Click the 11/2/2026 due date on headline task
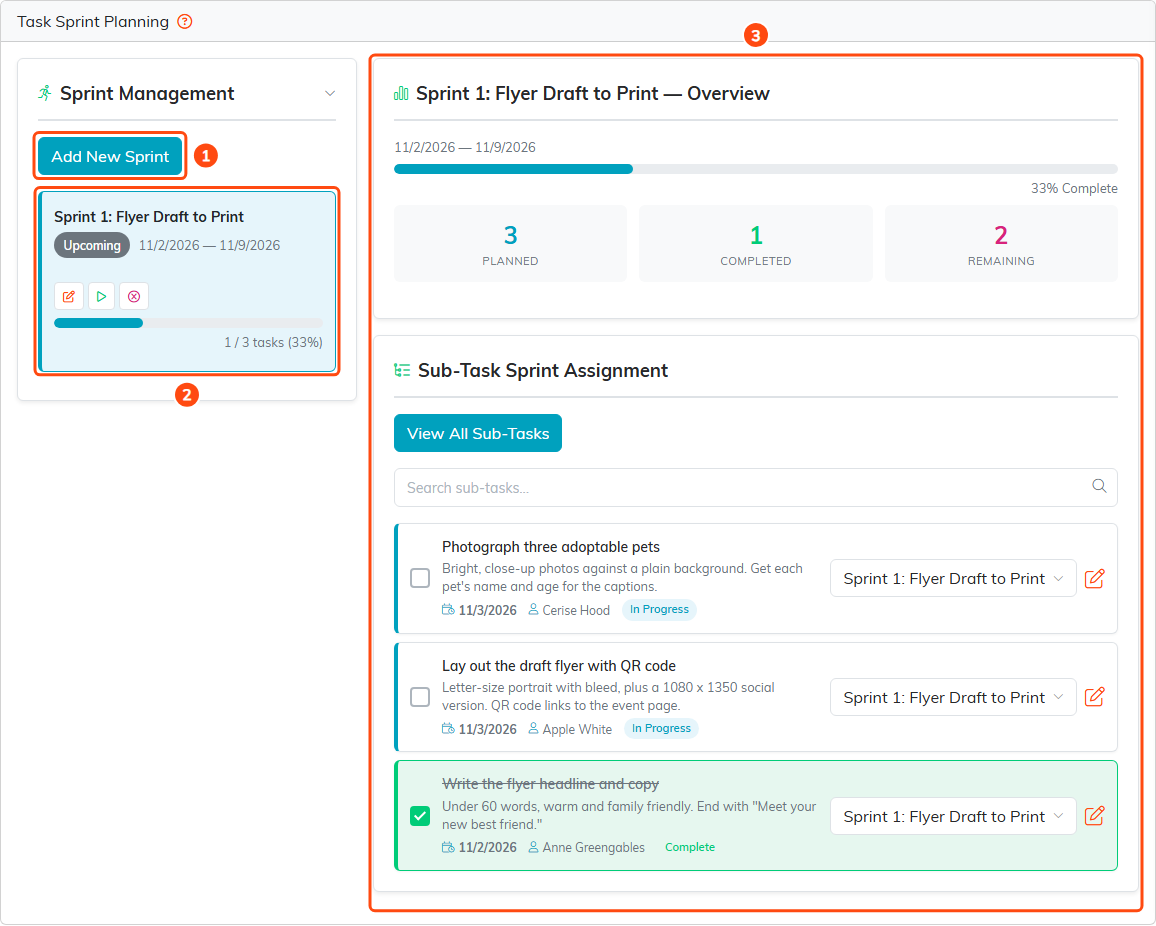 pyautogui.click(x=487, y=848)
